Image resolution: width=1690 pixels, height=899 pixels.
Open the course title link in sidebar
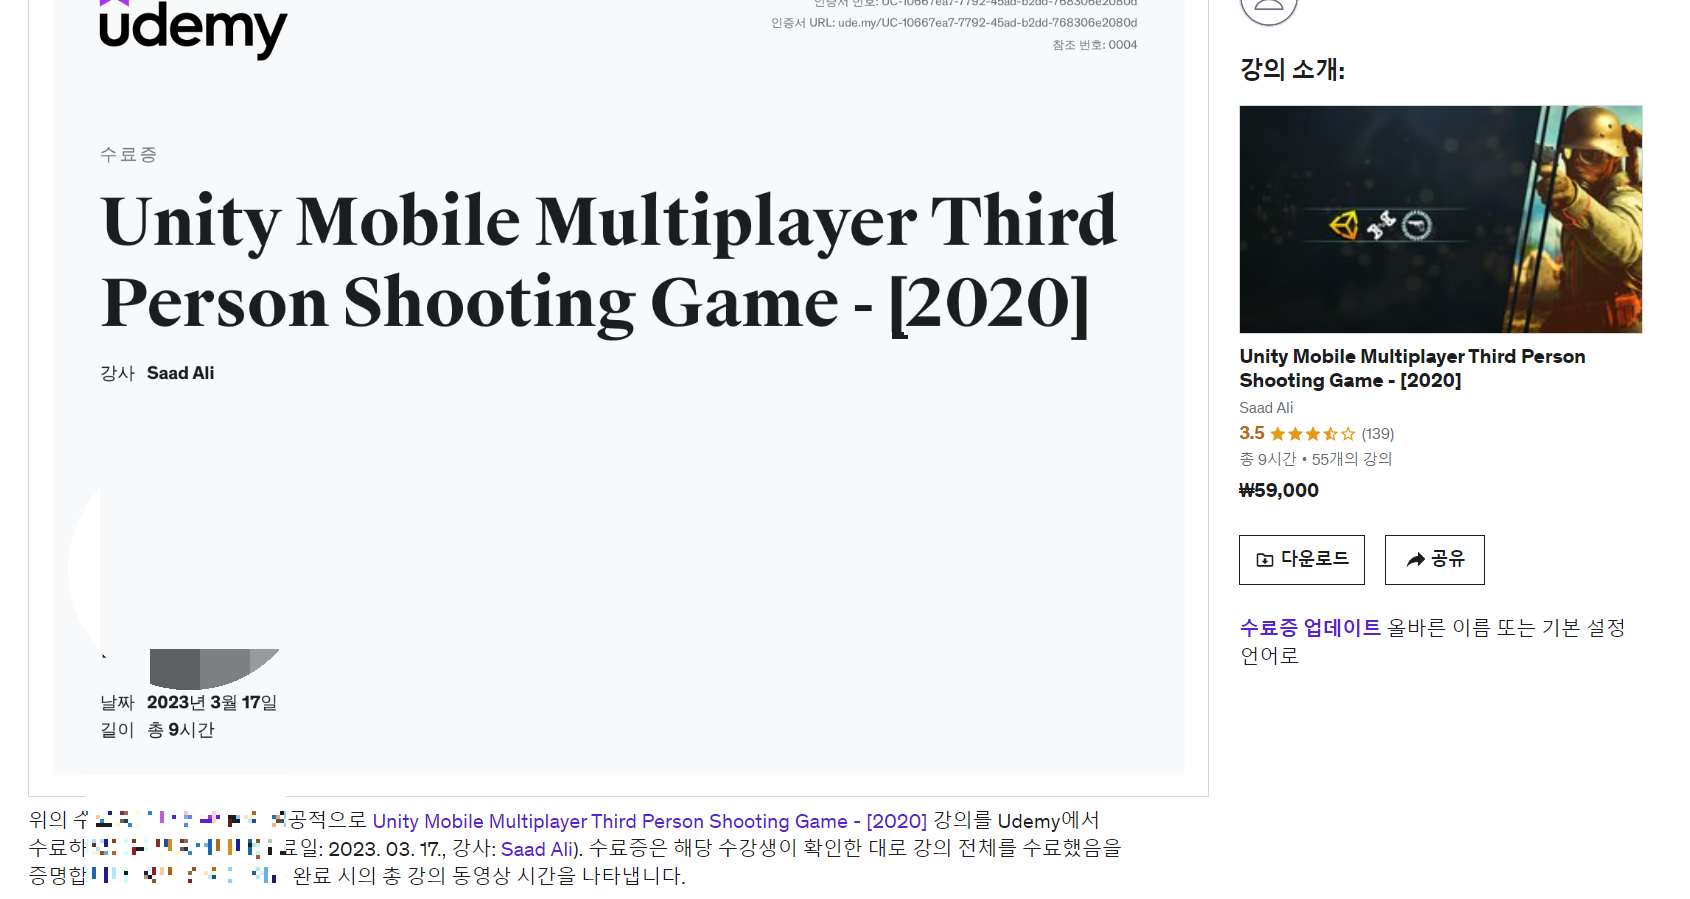1412,368
